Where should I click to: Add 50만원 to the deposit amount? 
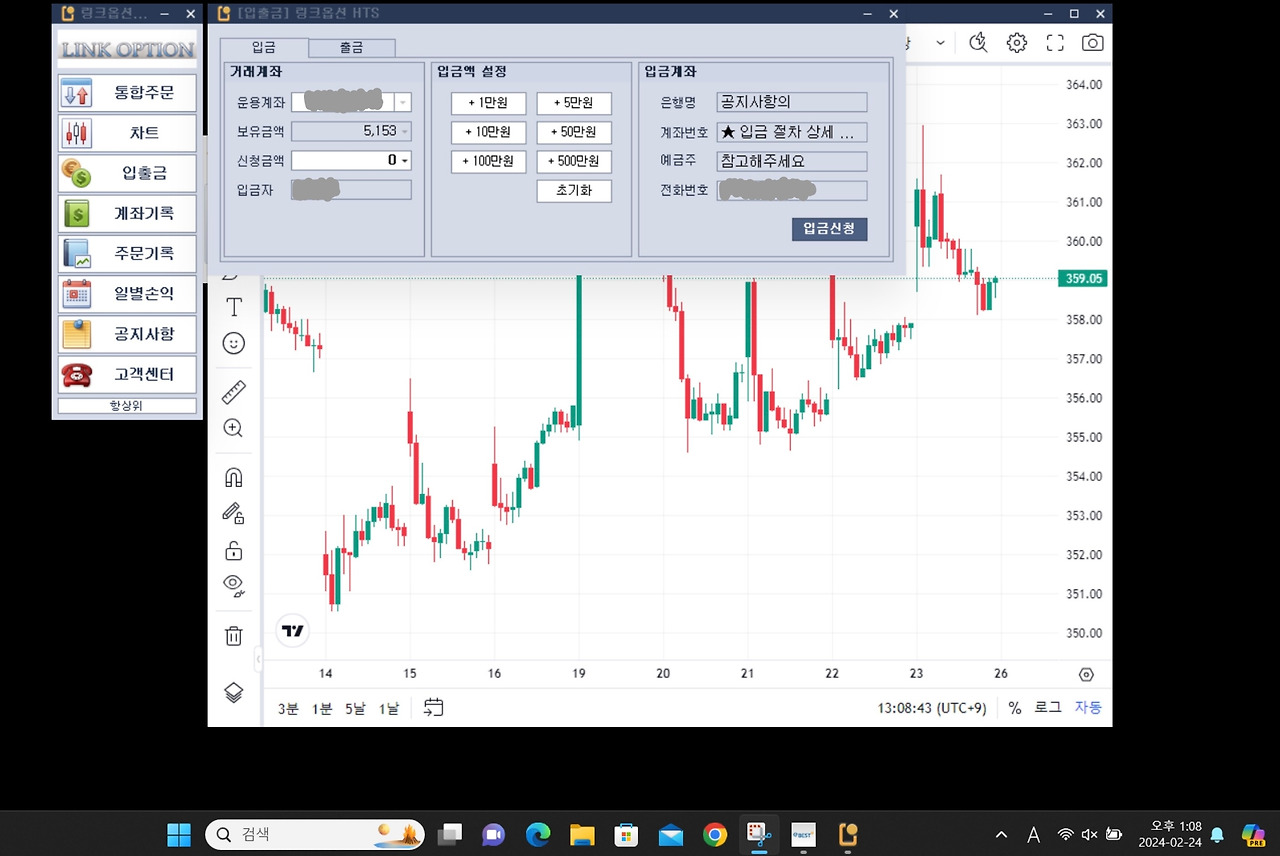pyautogui.click(x=574, y=132)
